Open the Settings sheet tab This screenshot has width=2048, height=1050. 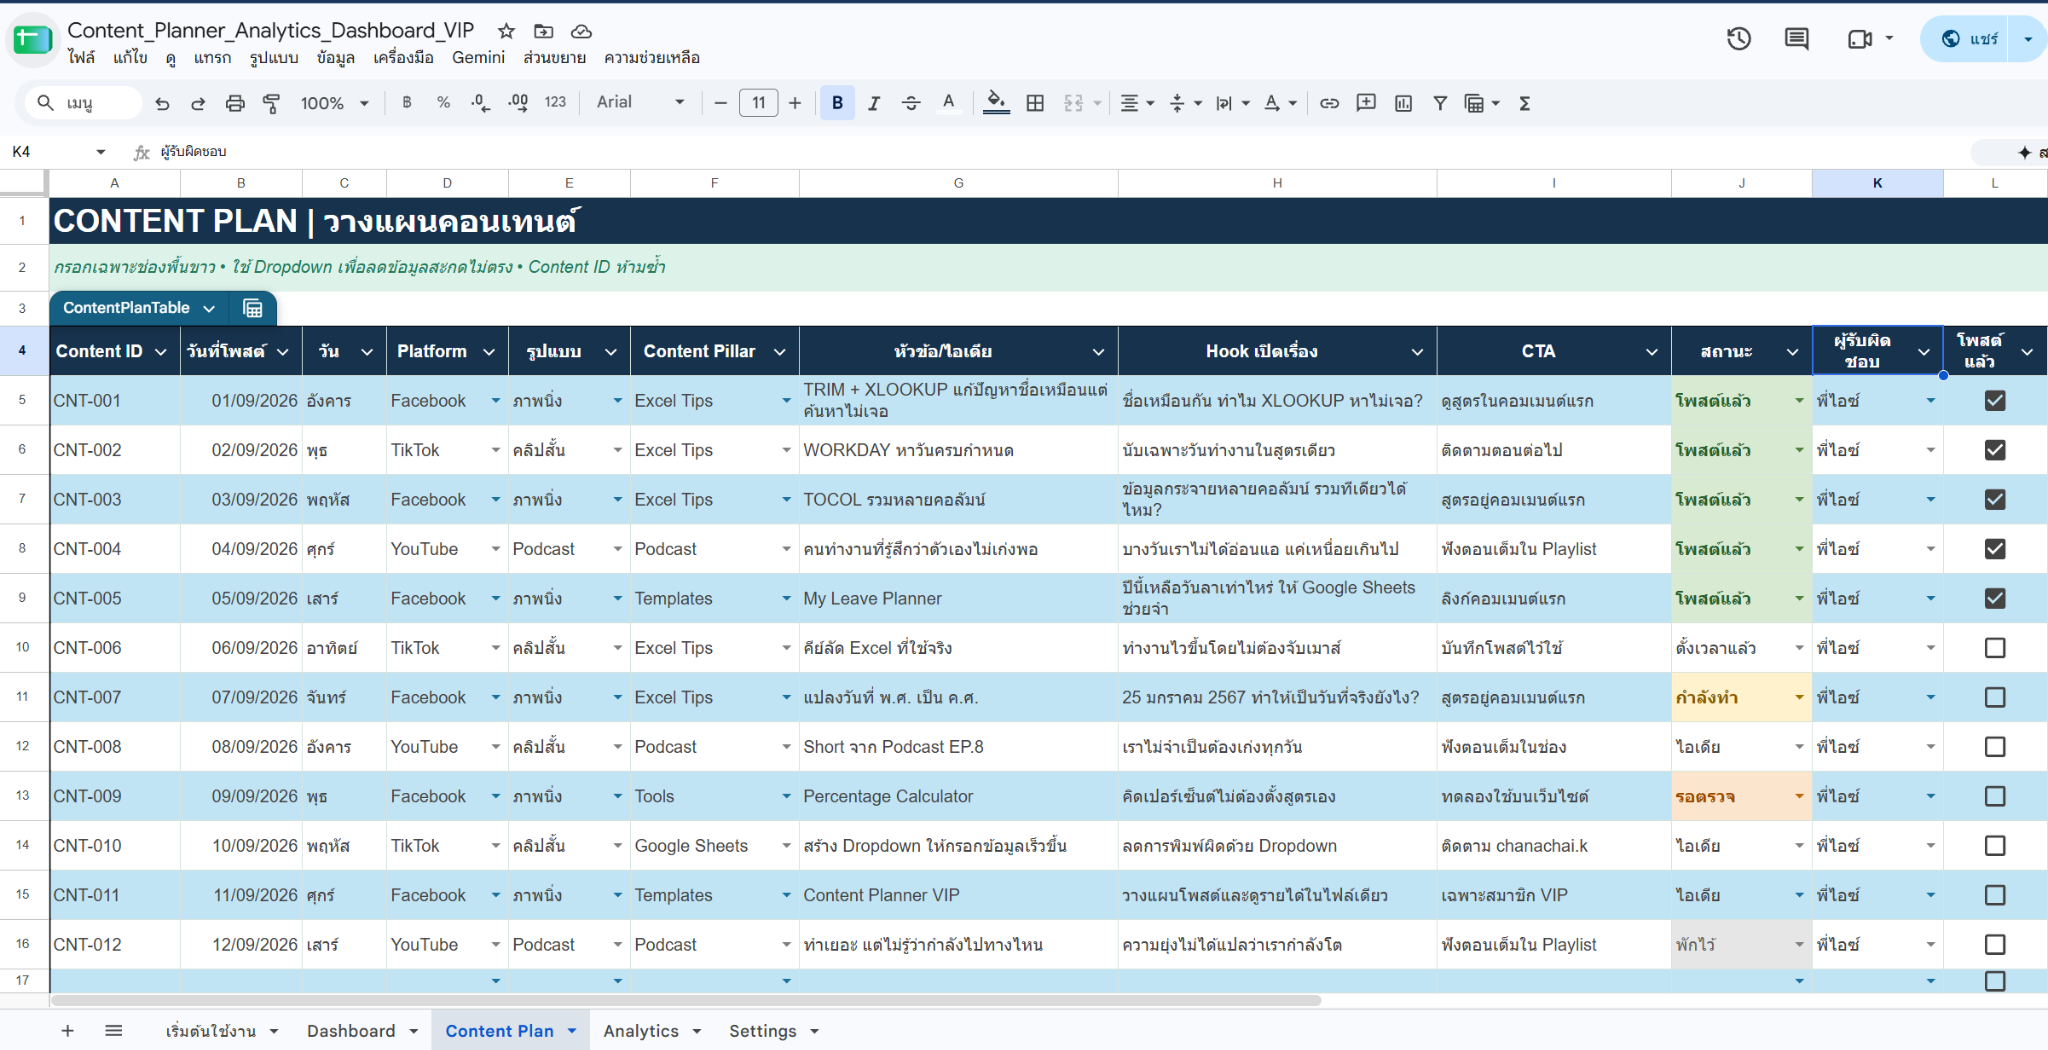pos(763,1031)
